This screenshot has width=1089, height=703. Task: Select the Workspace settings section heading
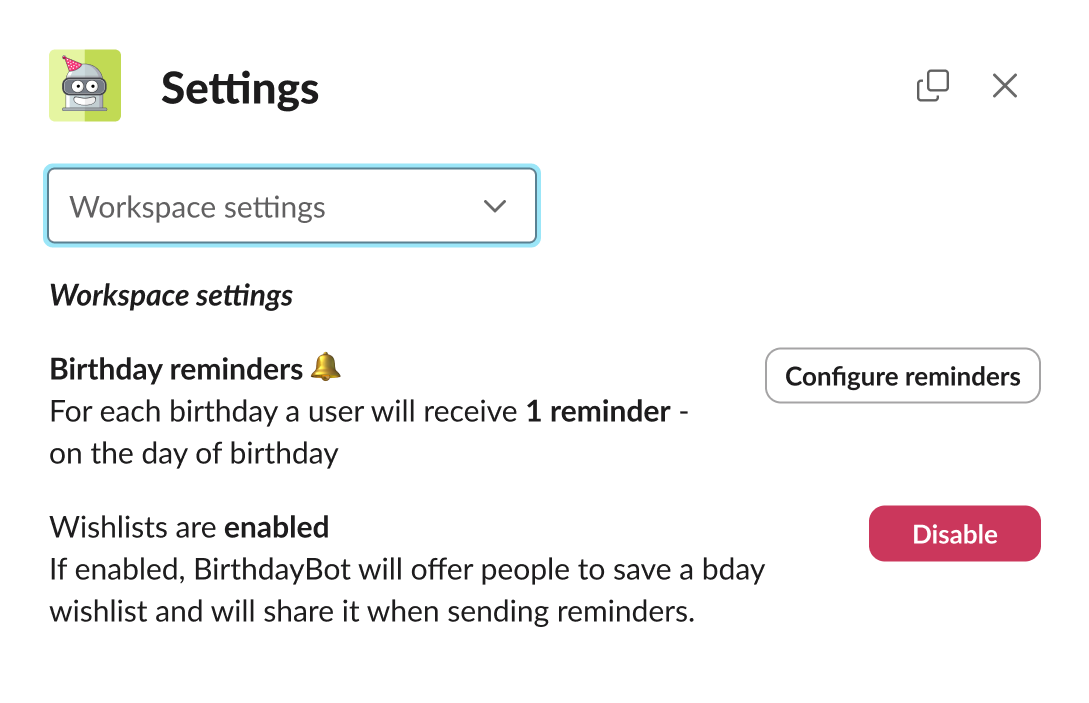[x=170, y=295]
